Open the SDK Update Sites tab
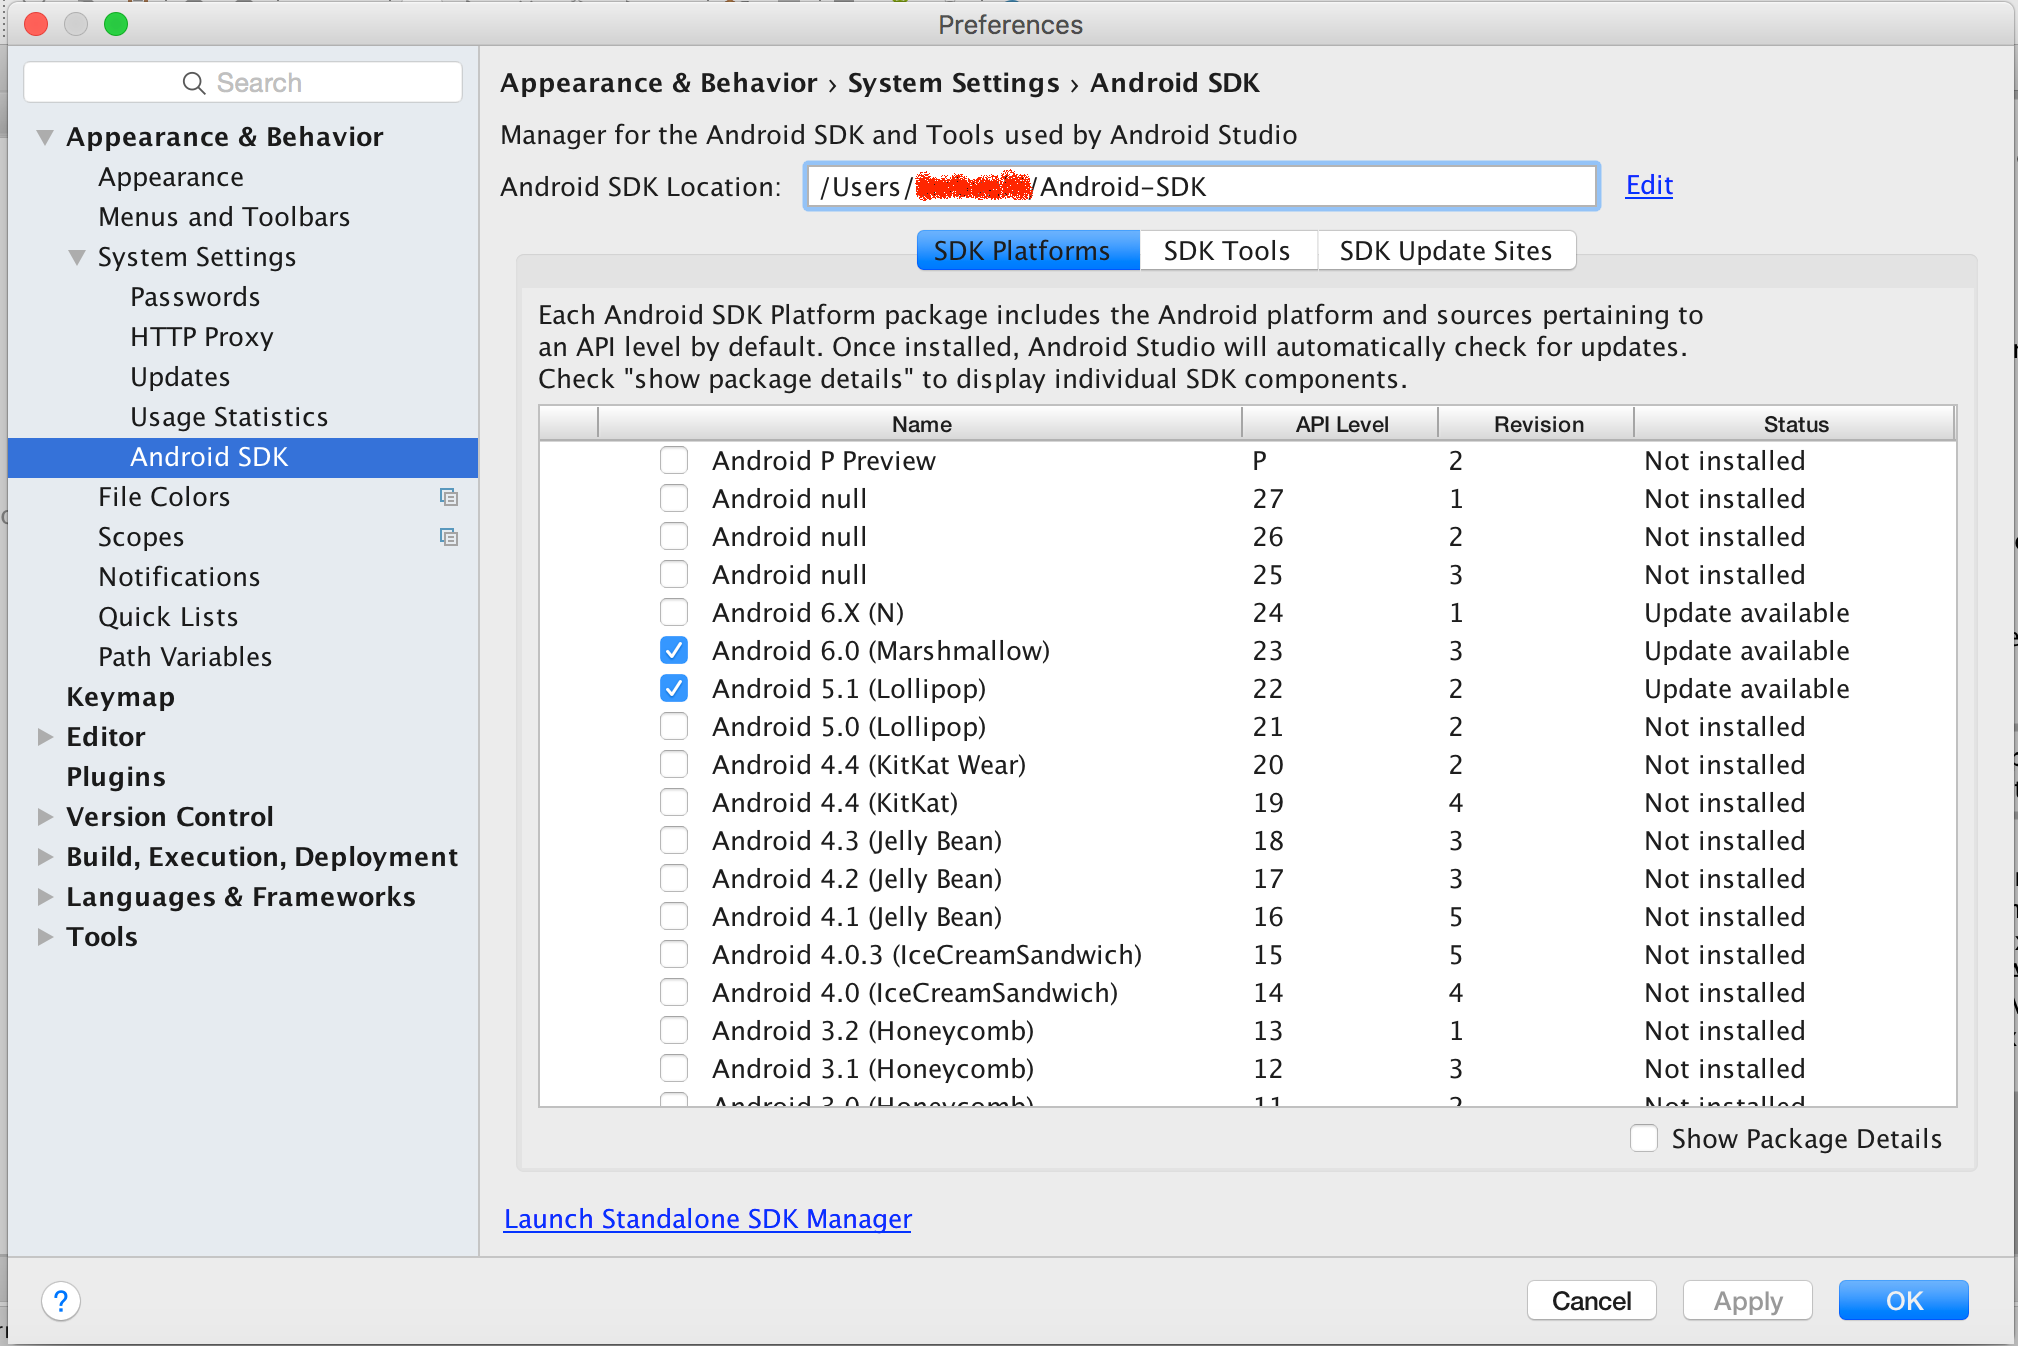This screenshot has width=2018, height=1346. [1445, 251]
